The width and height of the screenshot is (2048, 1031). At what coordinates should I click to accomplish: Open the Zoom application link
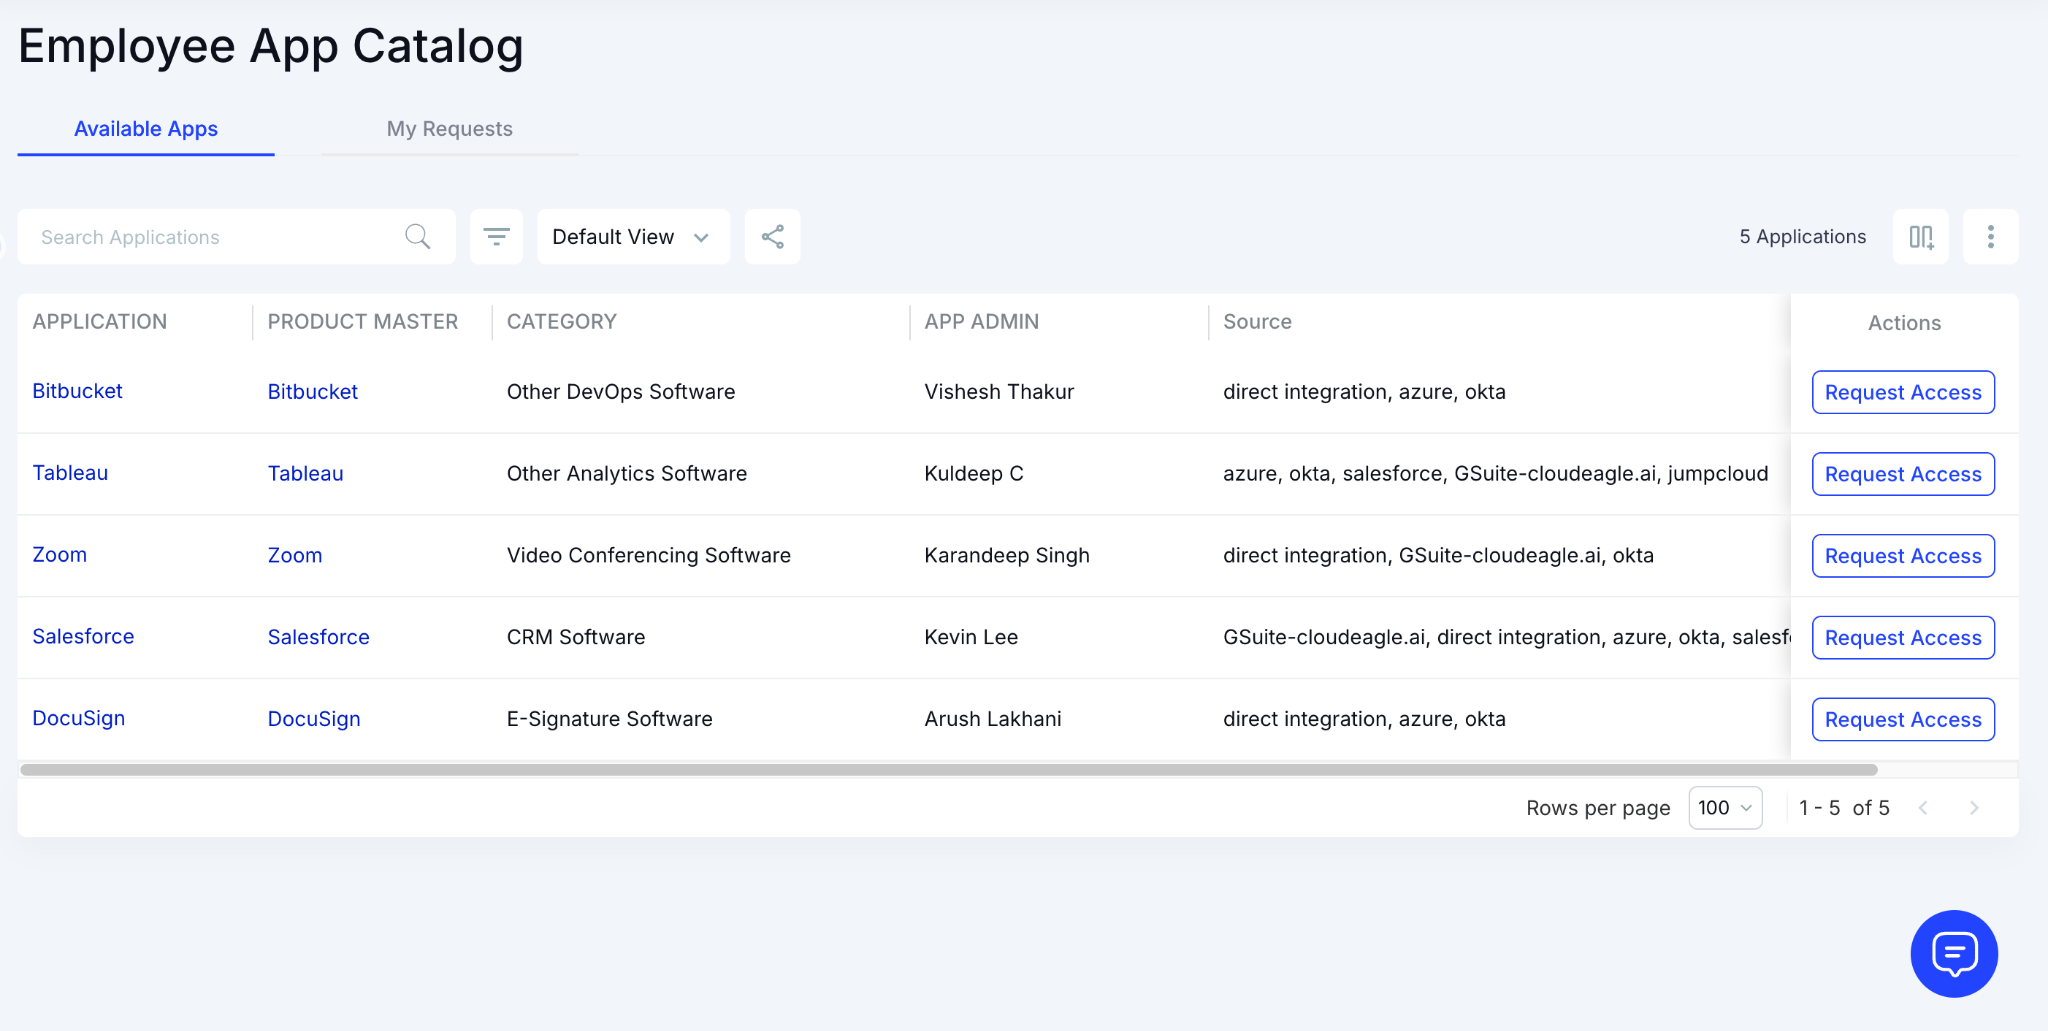[59, 555]
